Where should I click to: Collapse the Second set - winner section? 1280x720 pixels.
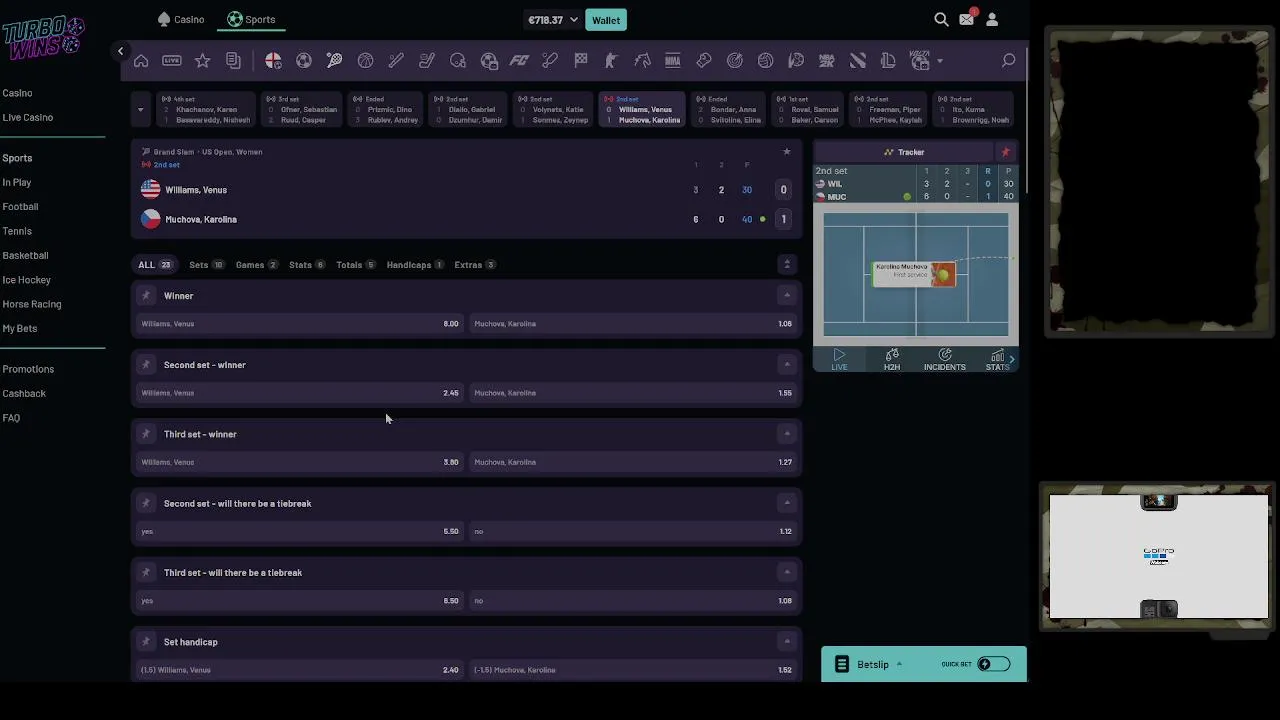(x=787, y=364)
